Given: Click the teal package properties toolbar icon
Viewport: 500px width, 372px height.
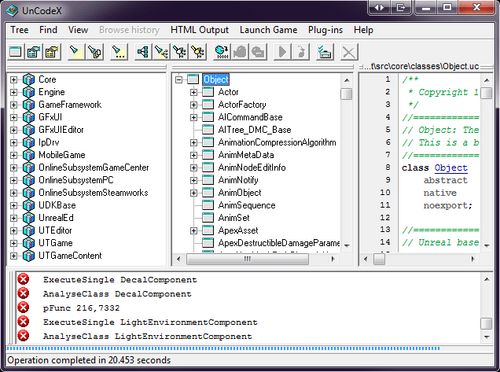Looking at the screenshot, I should tap(34, 52).
